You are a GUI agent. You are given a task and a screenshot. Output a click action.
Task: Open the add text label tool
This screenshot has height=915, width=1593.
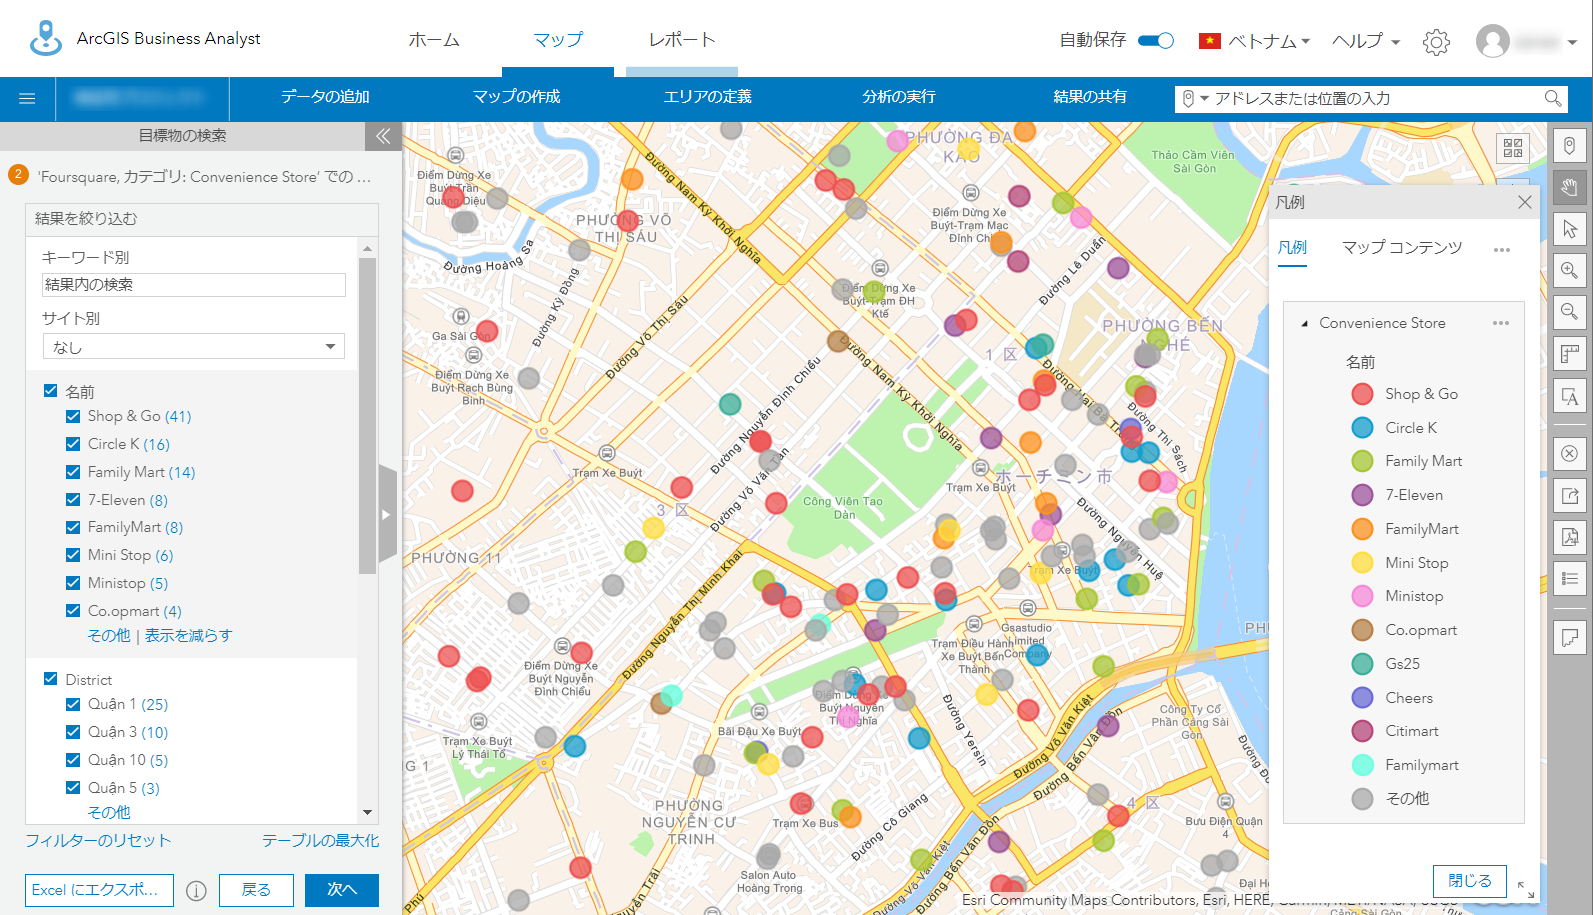click(1570, 396)
